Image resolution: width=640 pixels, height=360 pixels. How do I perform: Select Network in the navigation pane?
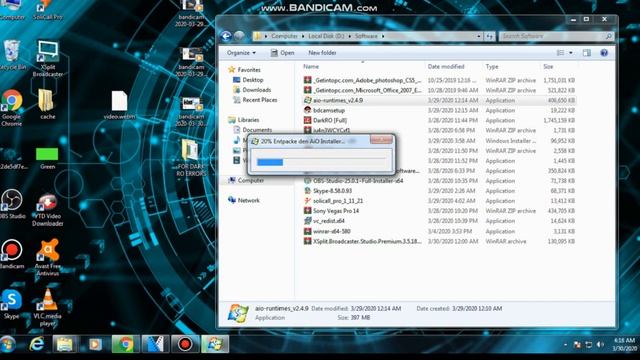[x=244, y=200]
